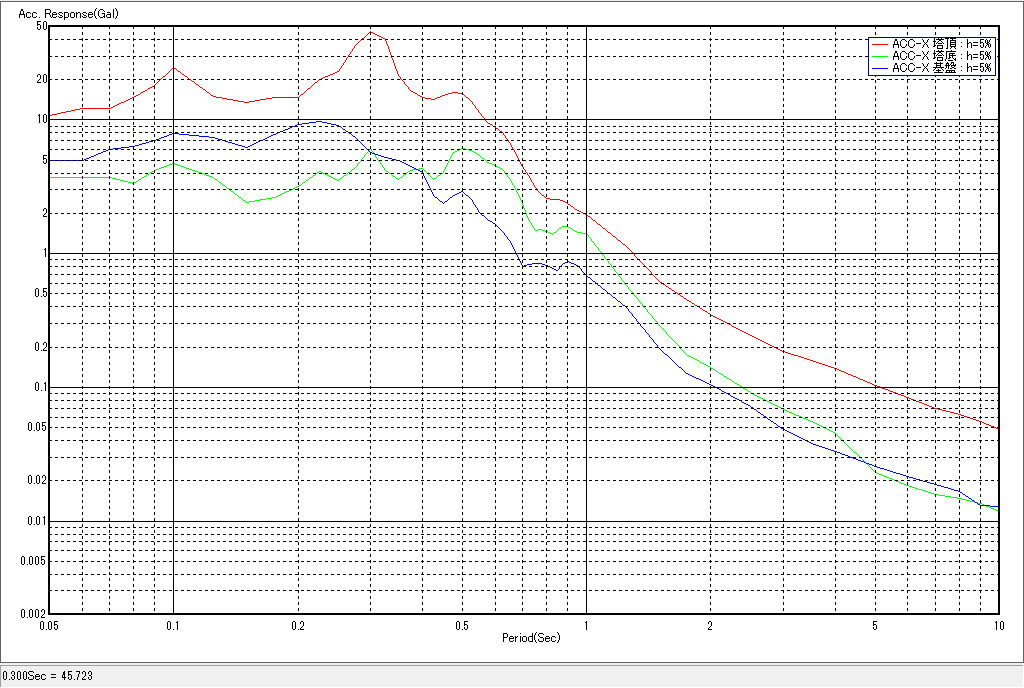Image resolution: width=1024 pixels, height=688 pixels.
Task: Click the 0.1 tick label on the period axis
Action: (x=174, y=625)
